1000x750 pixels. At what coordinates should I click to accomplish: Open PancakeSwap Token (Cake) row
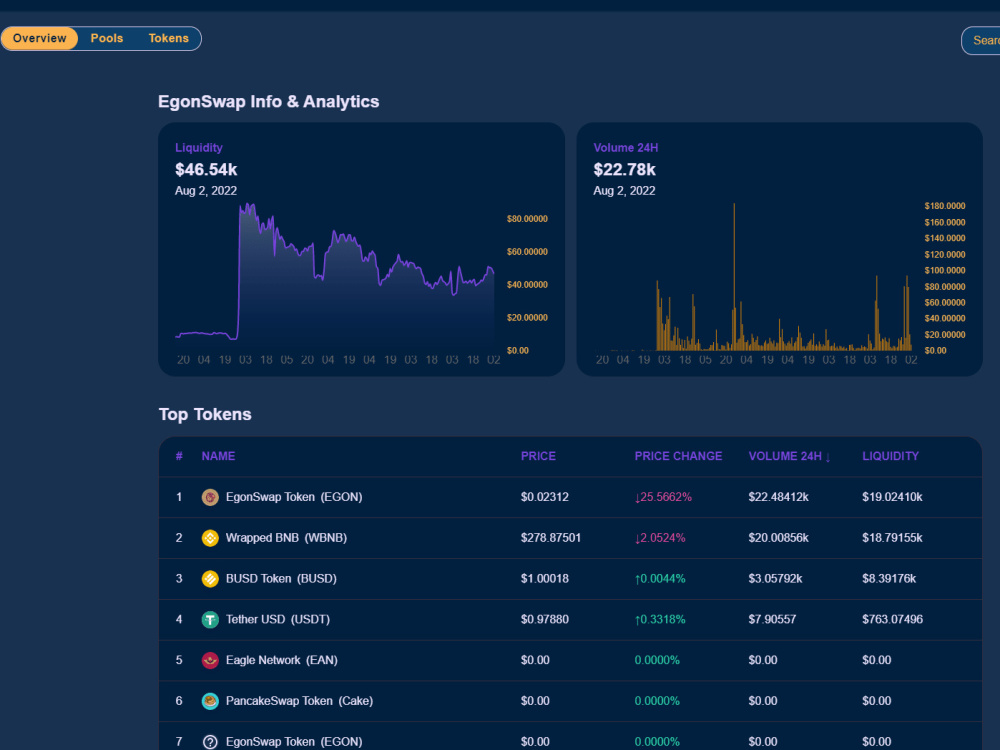click(x=570, y=702)
